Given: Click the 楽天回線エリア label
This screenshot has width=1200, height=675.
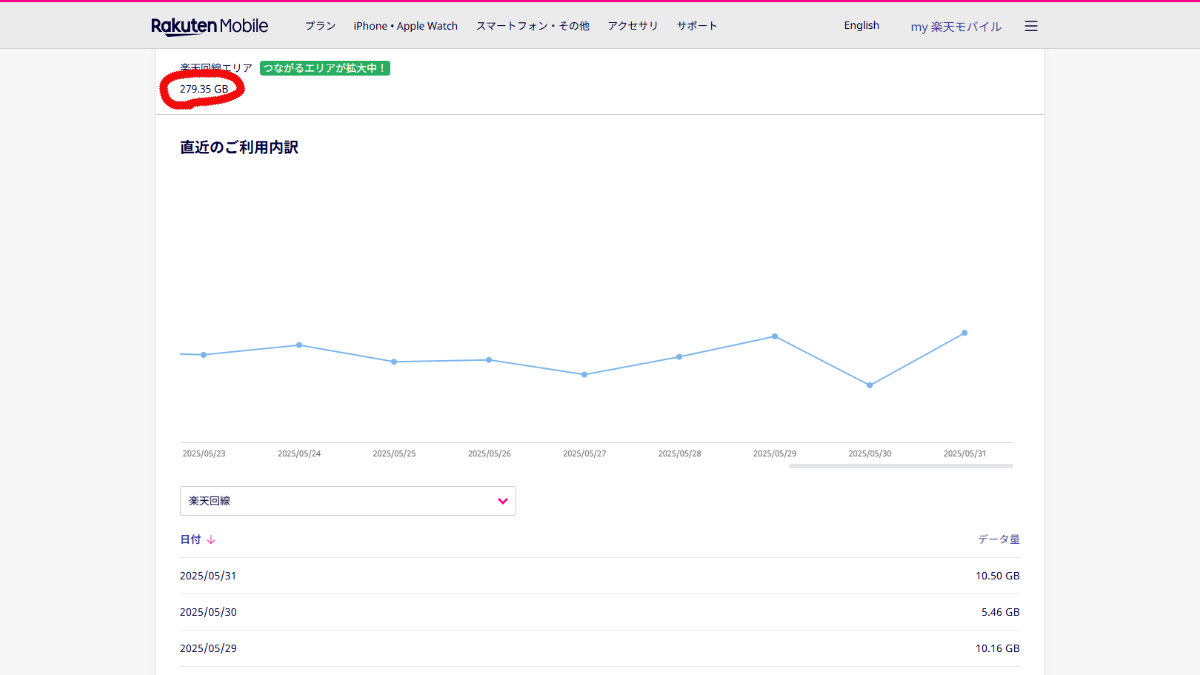Looking at the screenshot, I should (x=216, y=68).
